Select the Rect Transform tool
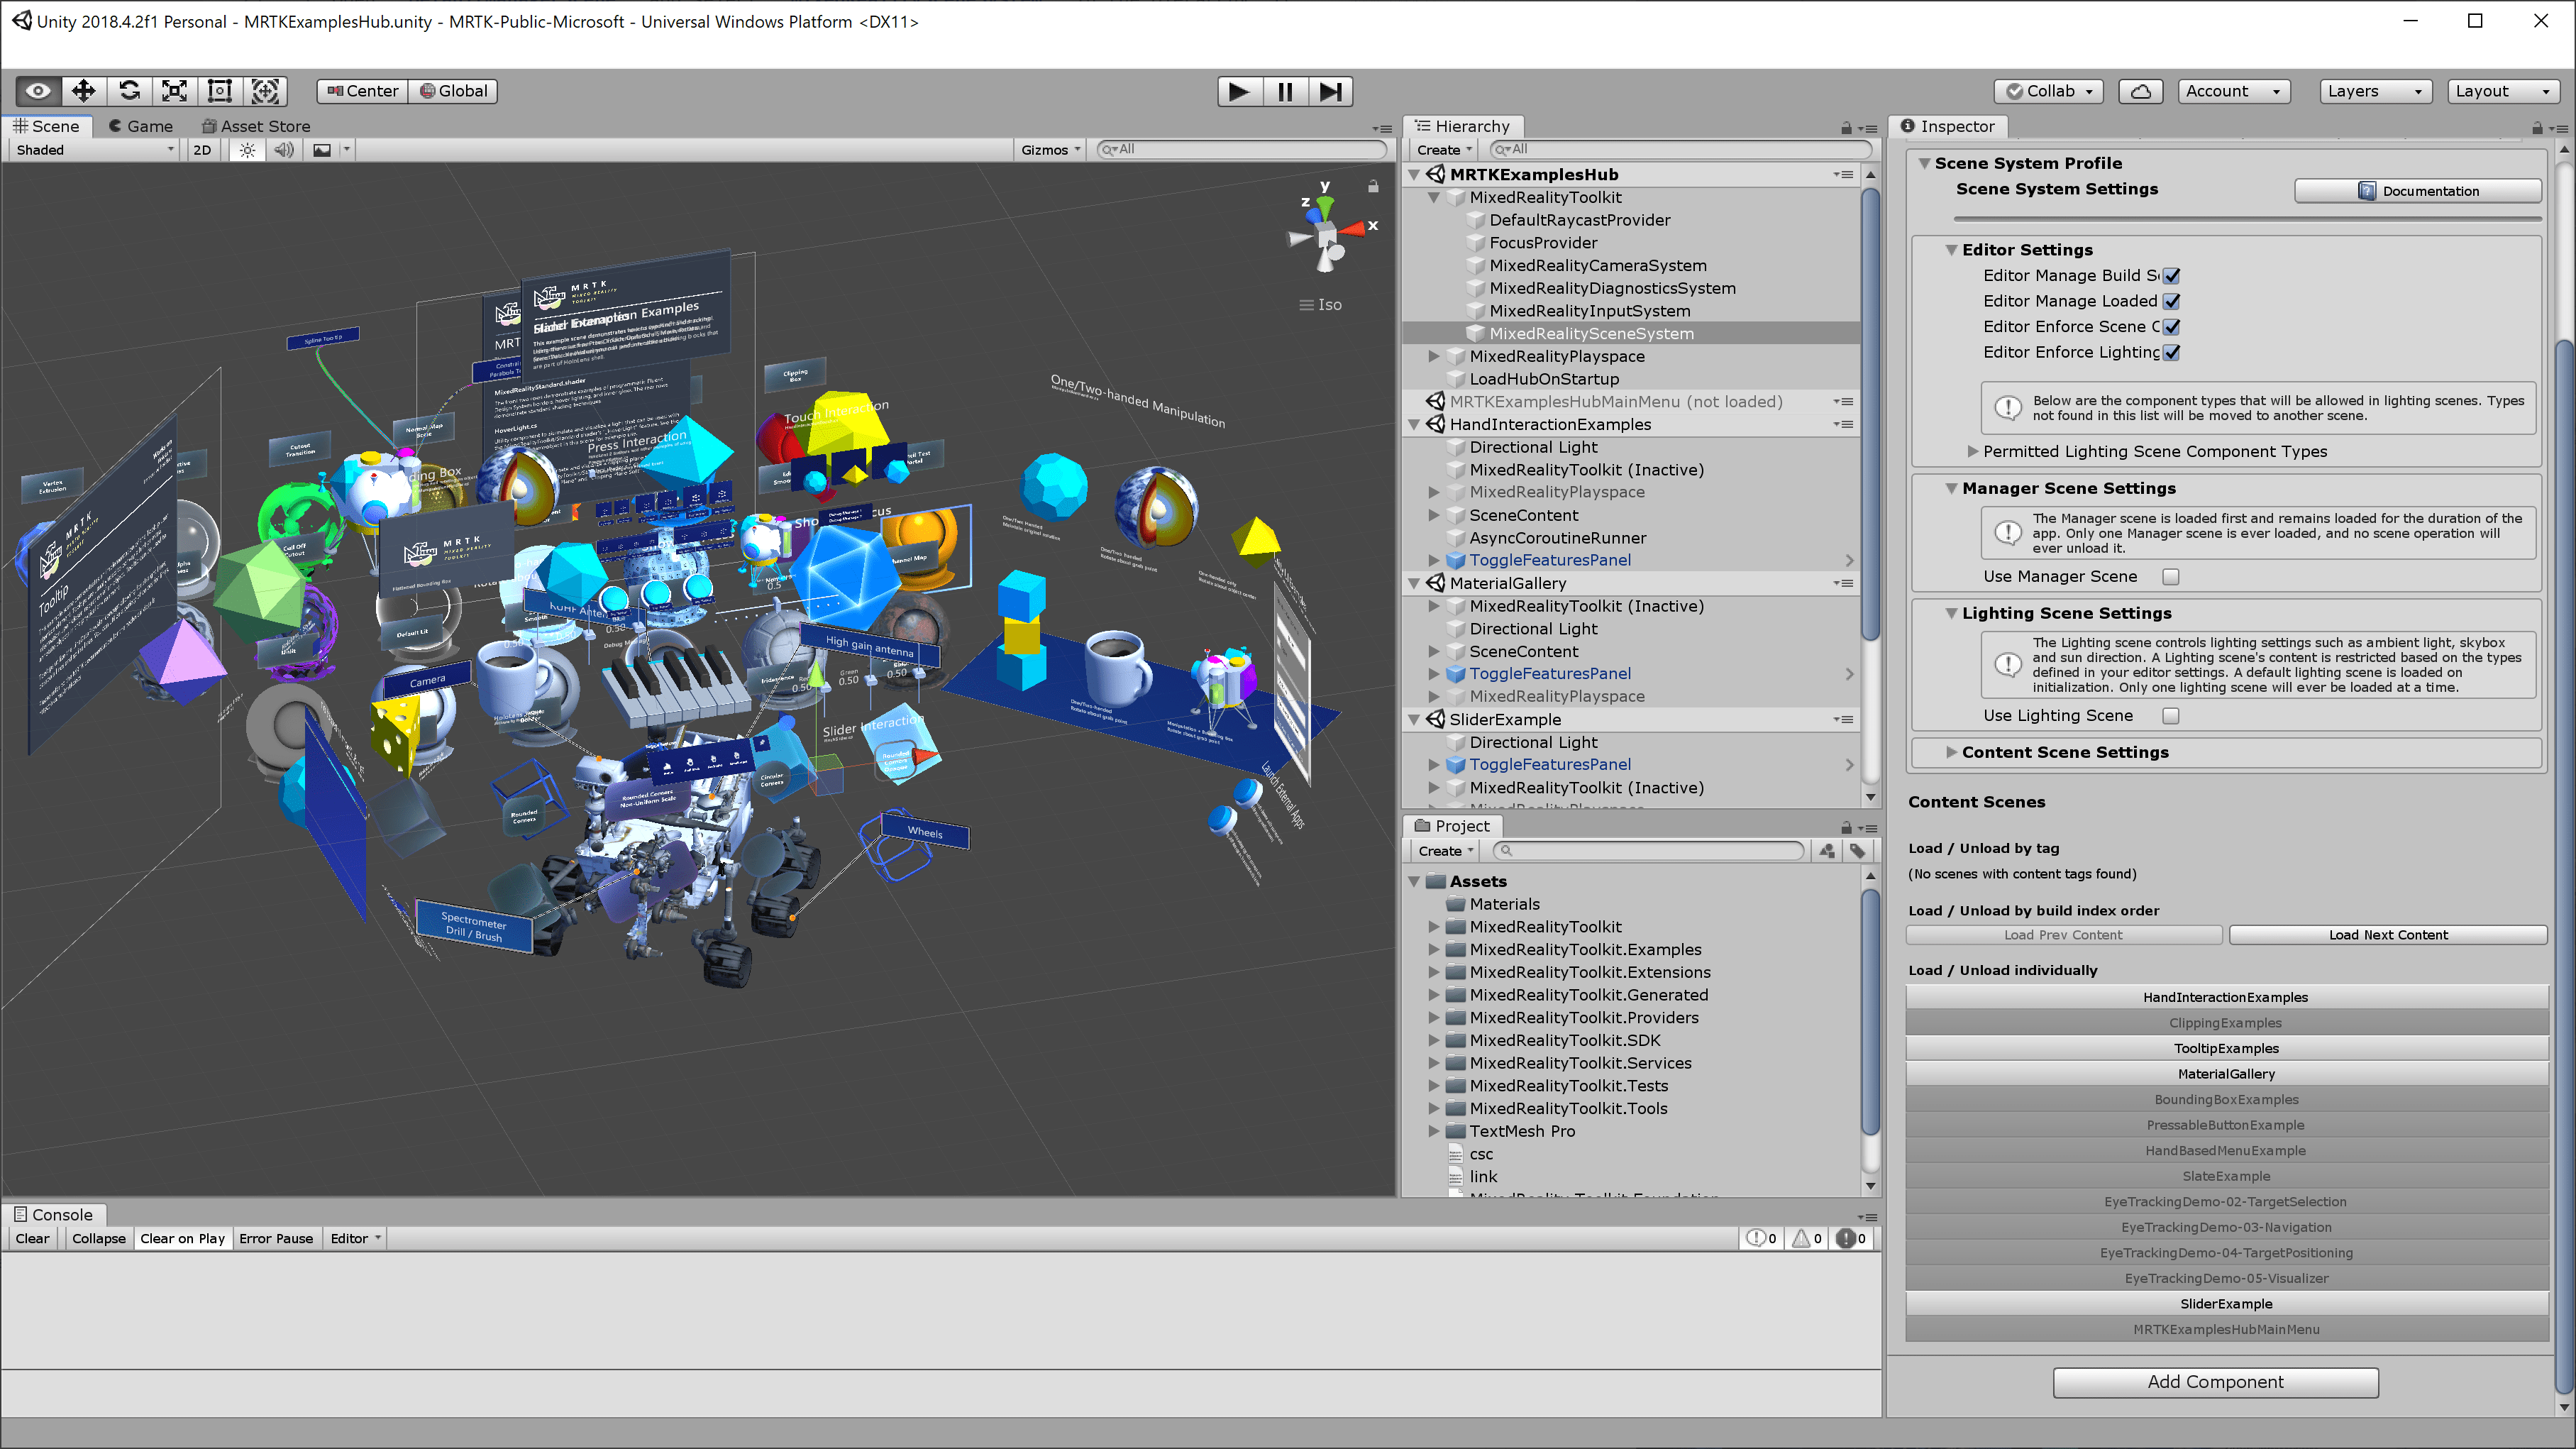The width and height of the screenshot is (2576, 1449). 219,91
